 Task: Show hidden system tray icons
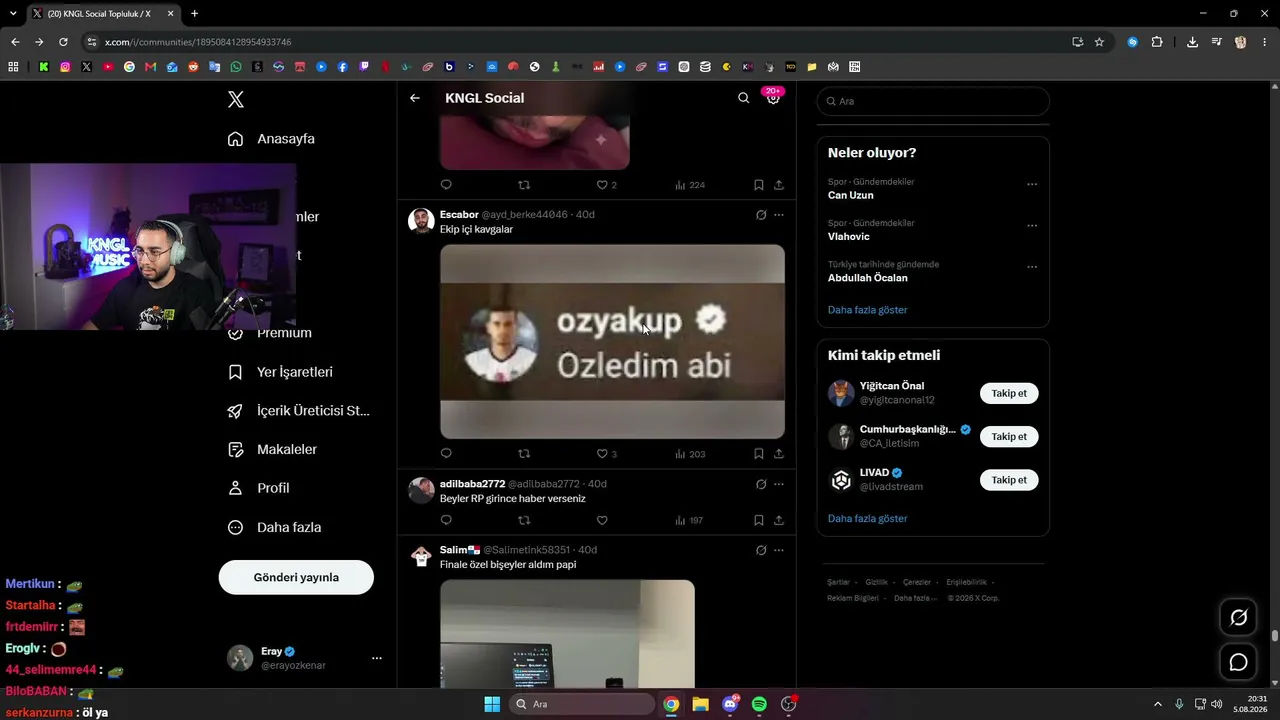pyautogui.click(x=1158, y=704)
